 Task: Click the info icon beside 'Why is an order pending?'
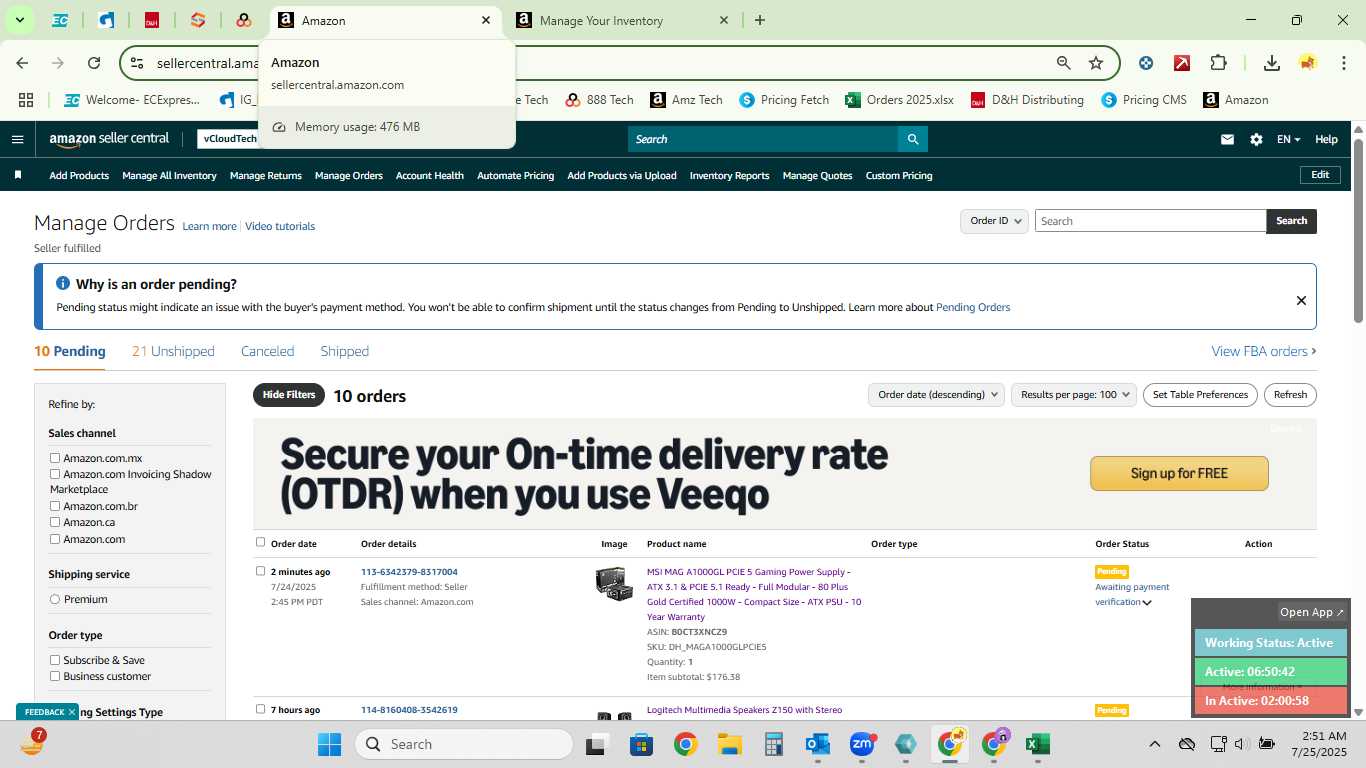(x=63, y=284)
